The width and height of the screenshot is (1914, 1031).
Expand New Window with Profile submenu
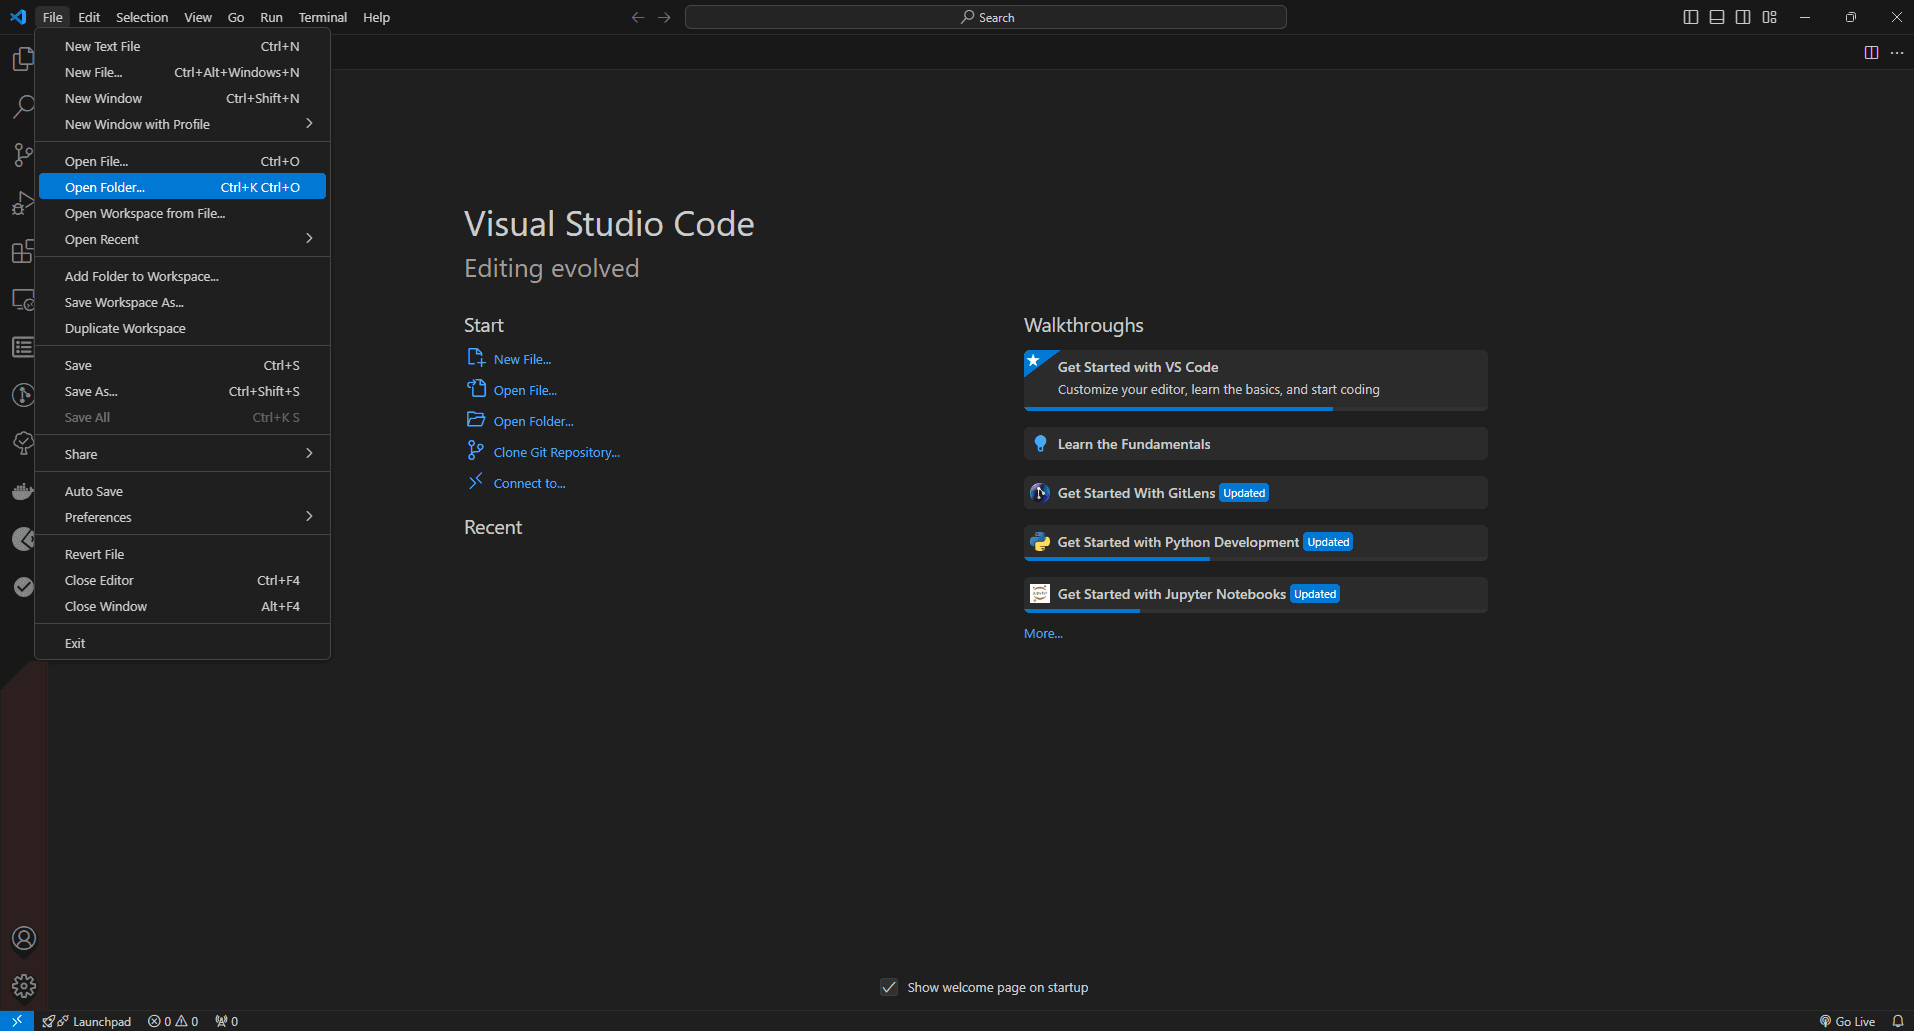[x=182, y=124]
